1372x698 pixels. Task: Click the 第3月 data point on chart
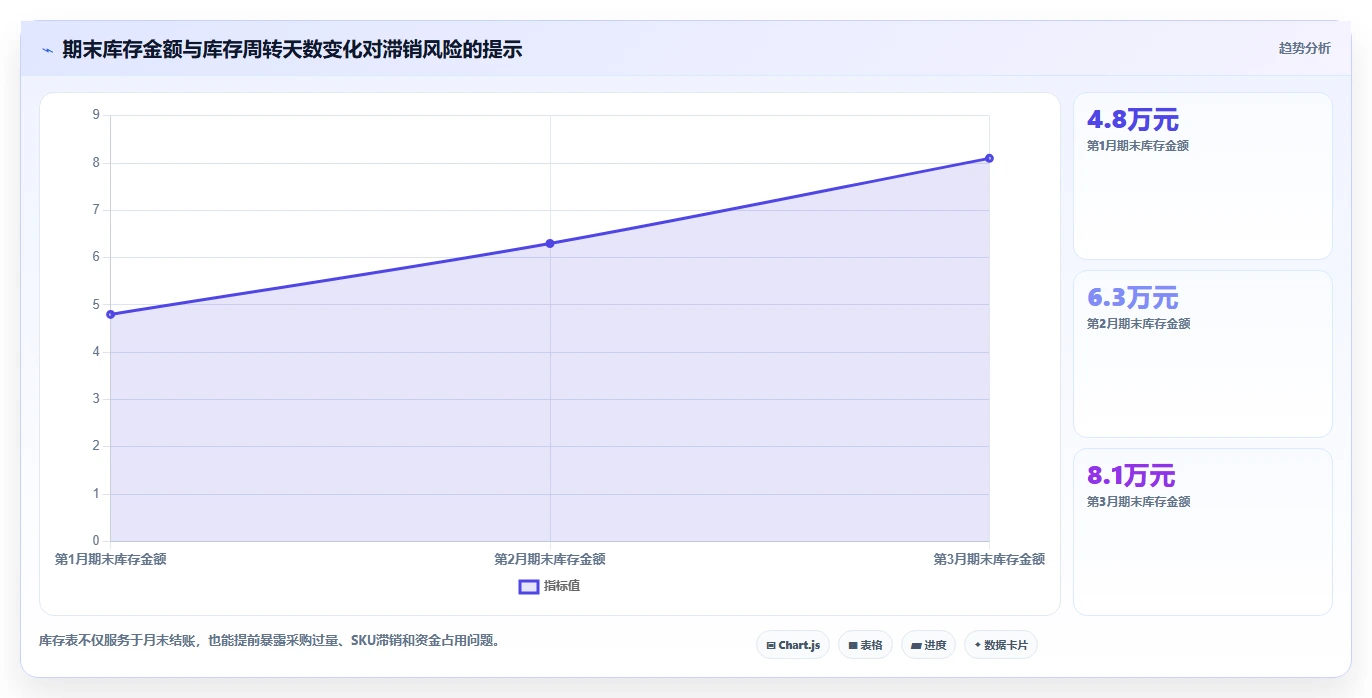[989, 158]
